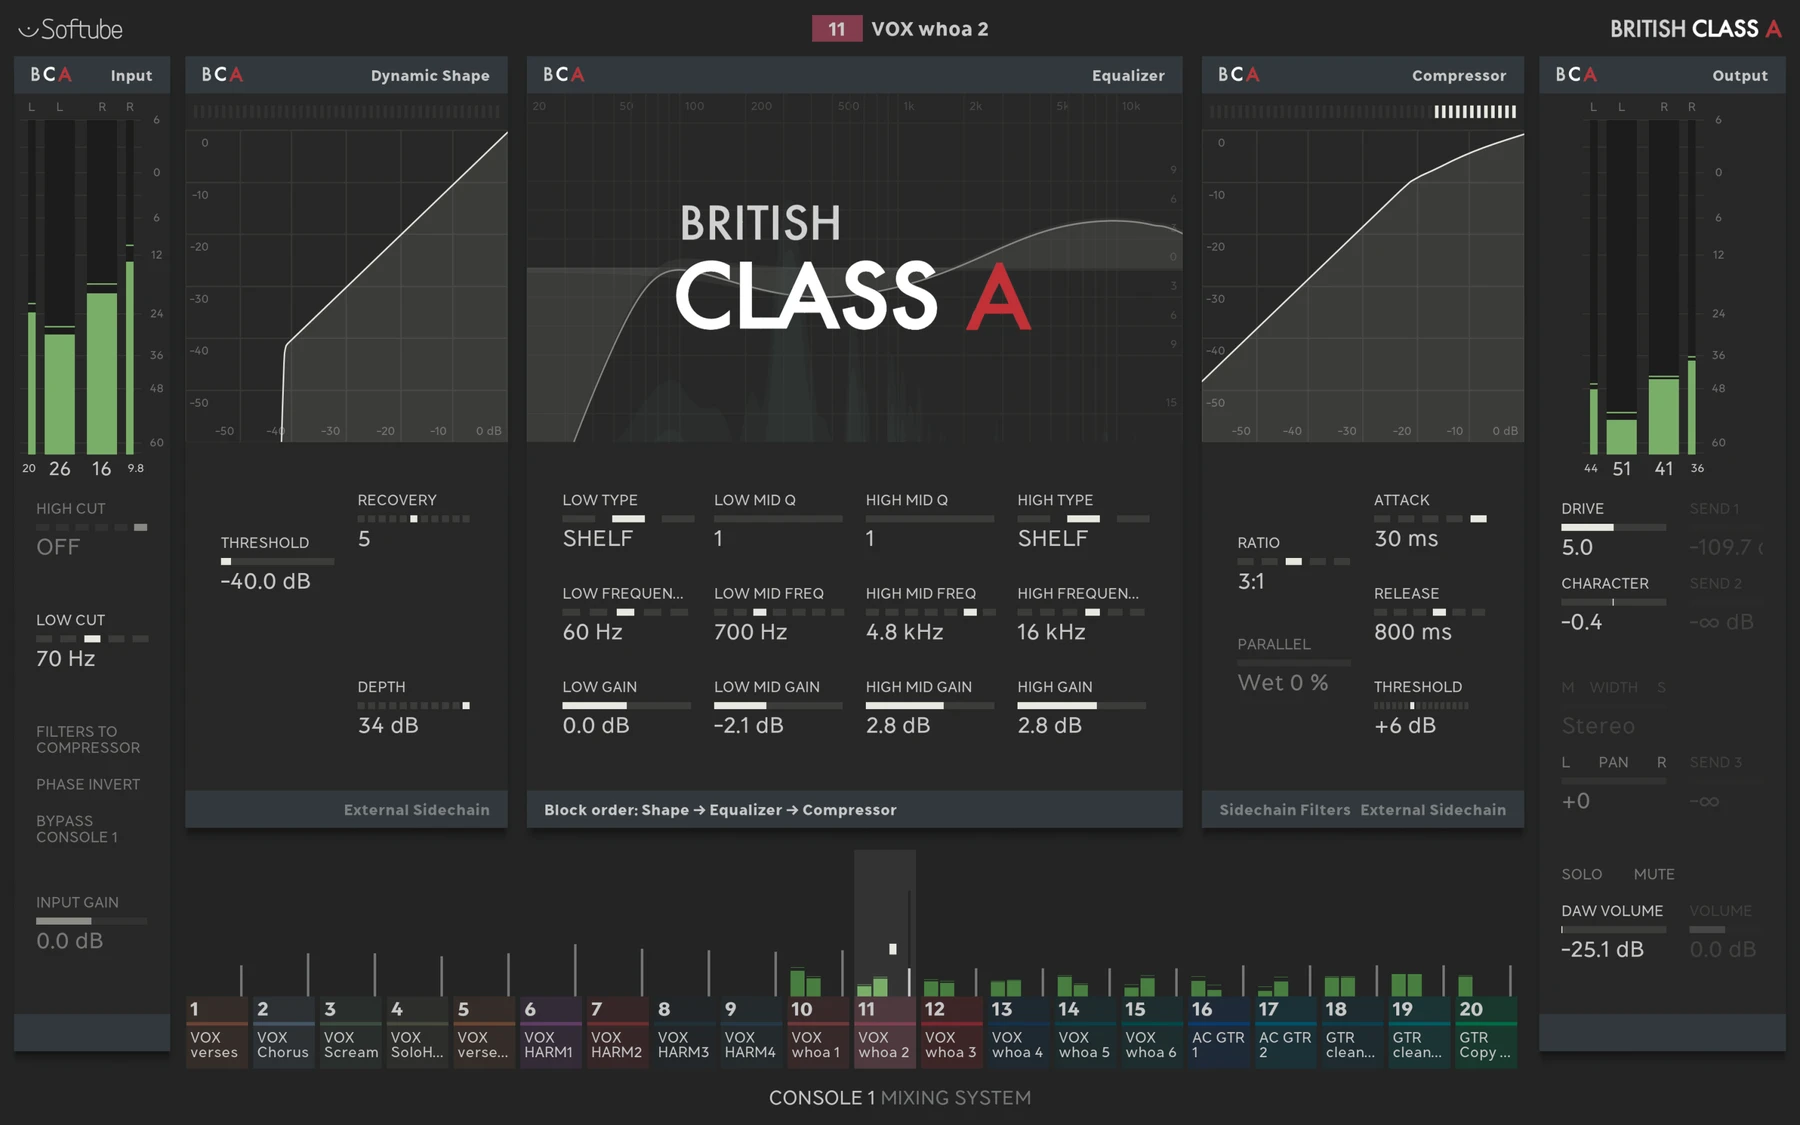Click the BCA logo in Equalizer header
This screenshot has height=1125, width=1800.
point(564,75)
